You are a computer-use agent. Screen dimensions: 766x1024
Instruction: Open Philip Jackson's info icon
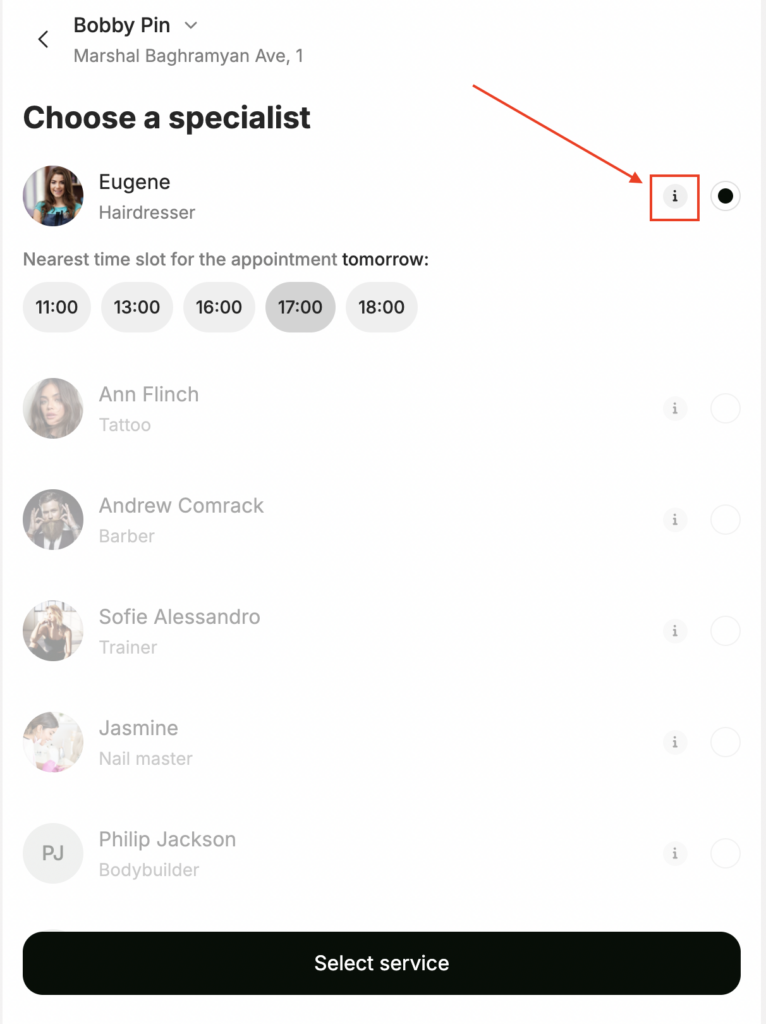675,854
